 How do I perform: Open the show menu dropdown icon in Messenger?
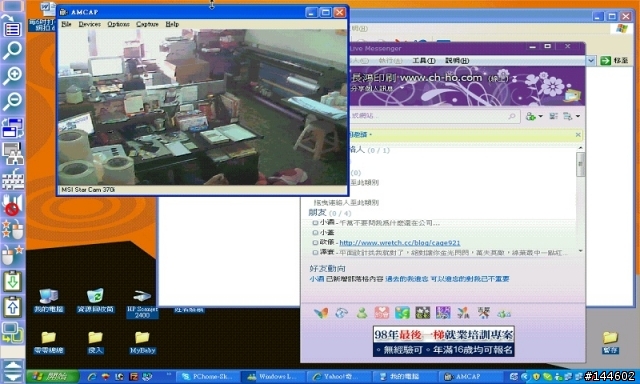pyautogui.click(x=571, y=116)
